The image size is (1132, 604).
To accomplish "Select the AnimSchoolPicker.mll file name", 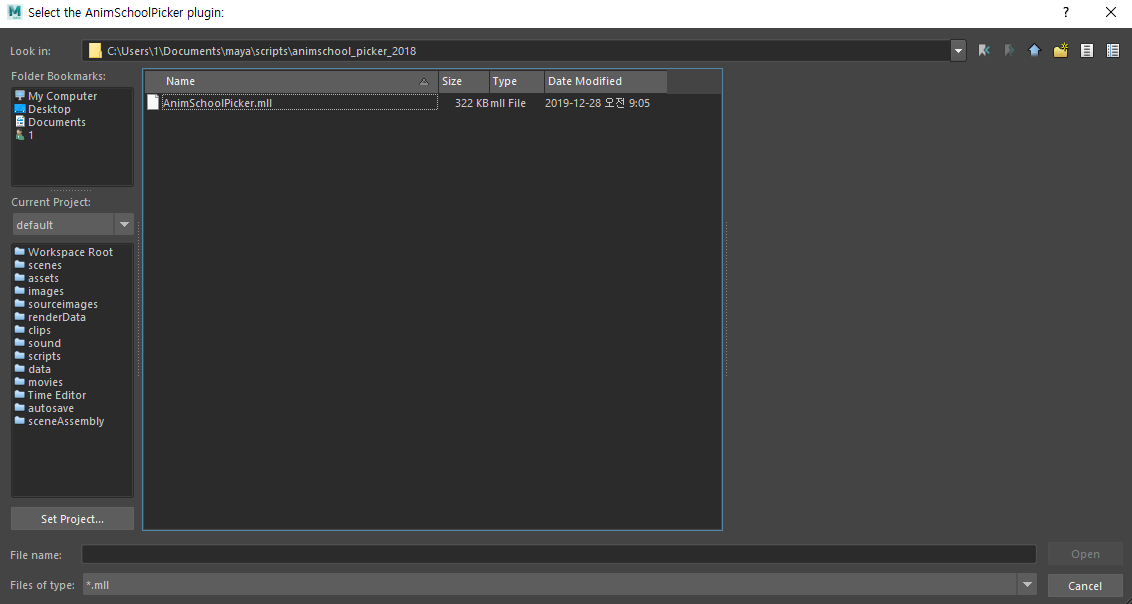I will pyautogui.click(x=217, y=103).
